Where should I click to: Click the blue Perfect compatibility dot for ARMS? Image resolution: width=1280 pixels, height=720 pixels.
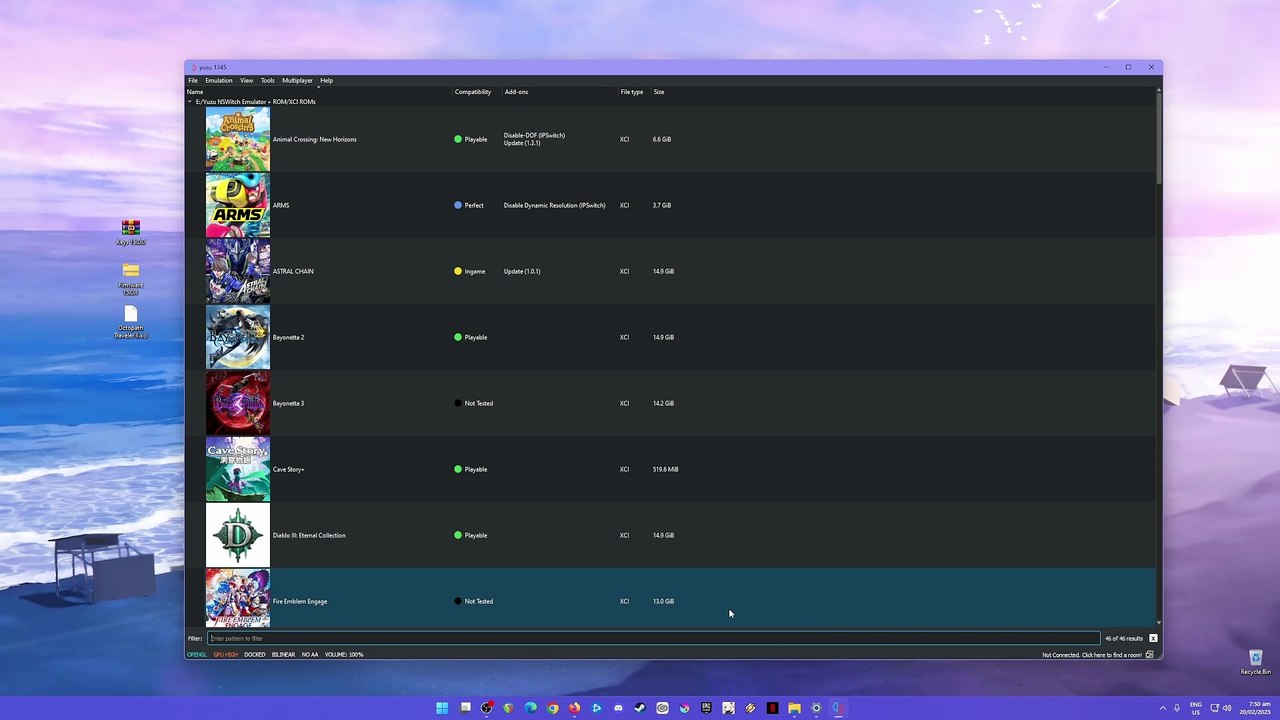458,205
